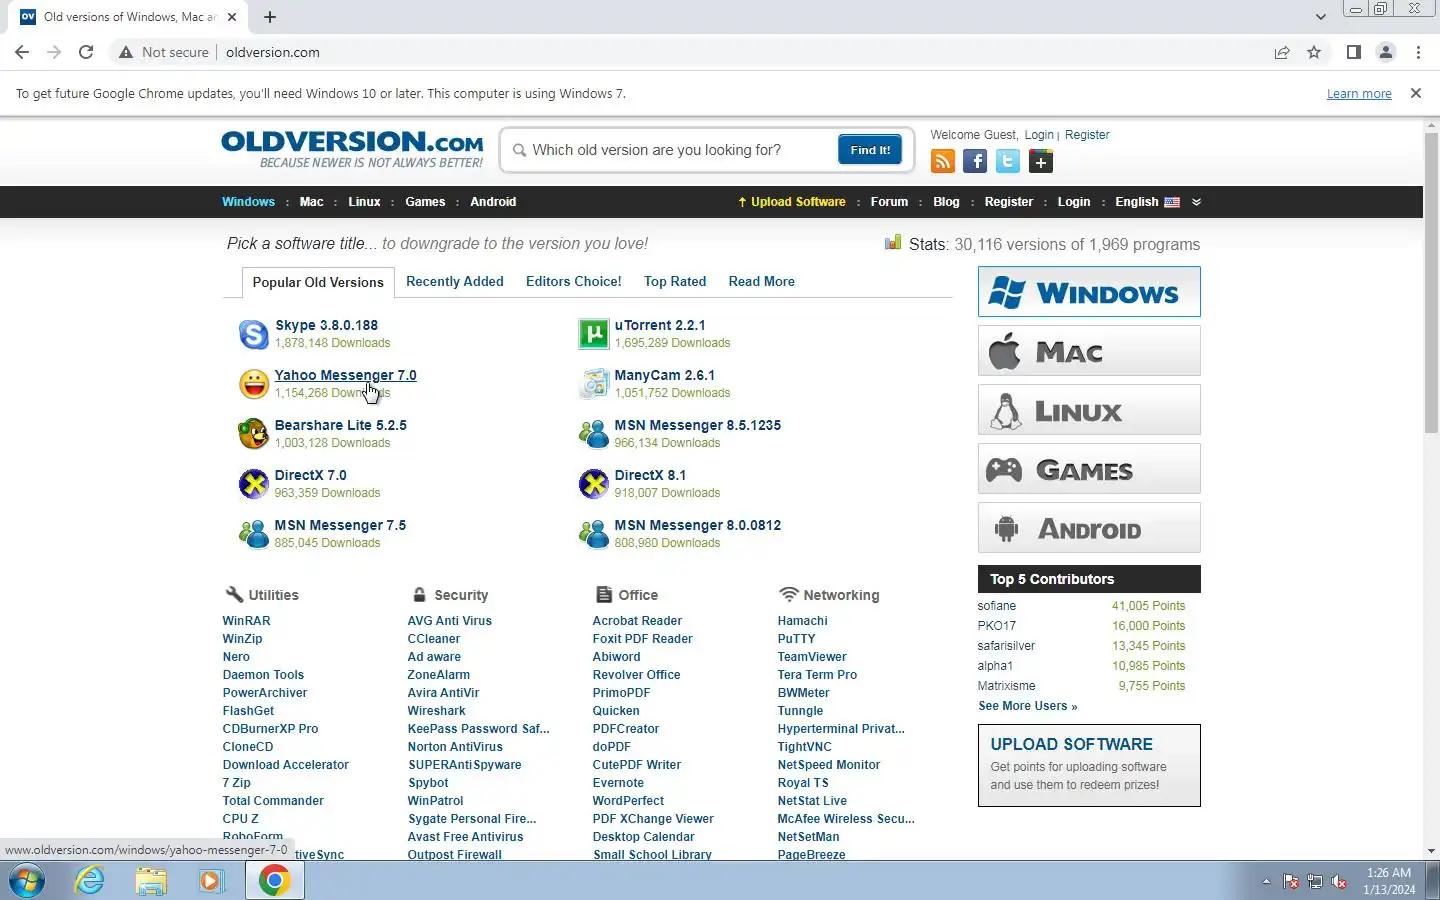Go back with the browser back arrow
This screenshot has height=900, width=1440.
[x=22, y=52]
